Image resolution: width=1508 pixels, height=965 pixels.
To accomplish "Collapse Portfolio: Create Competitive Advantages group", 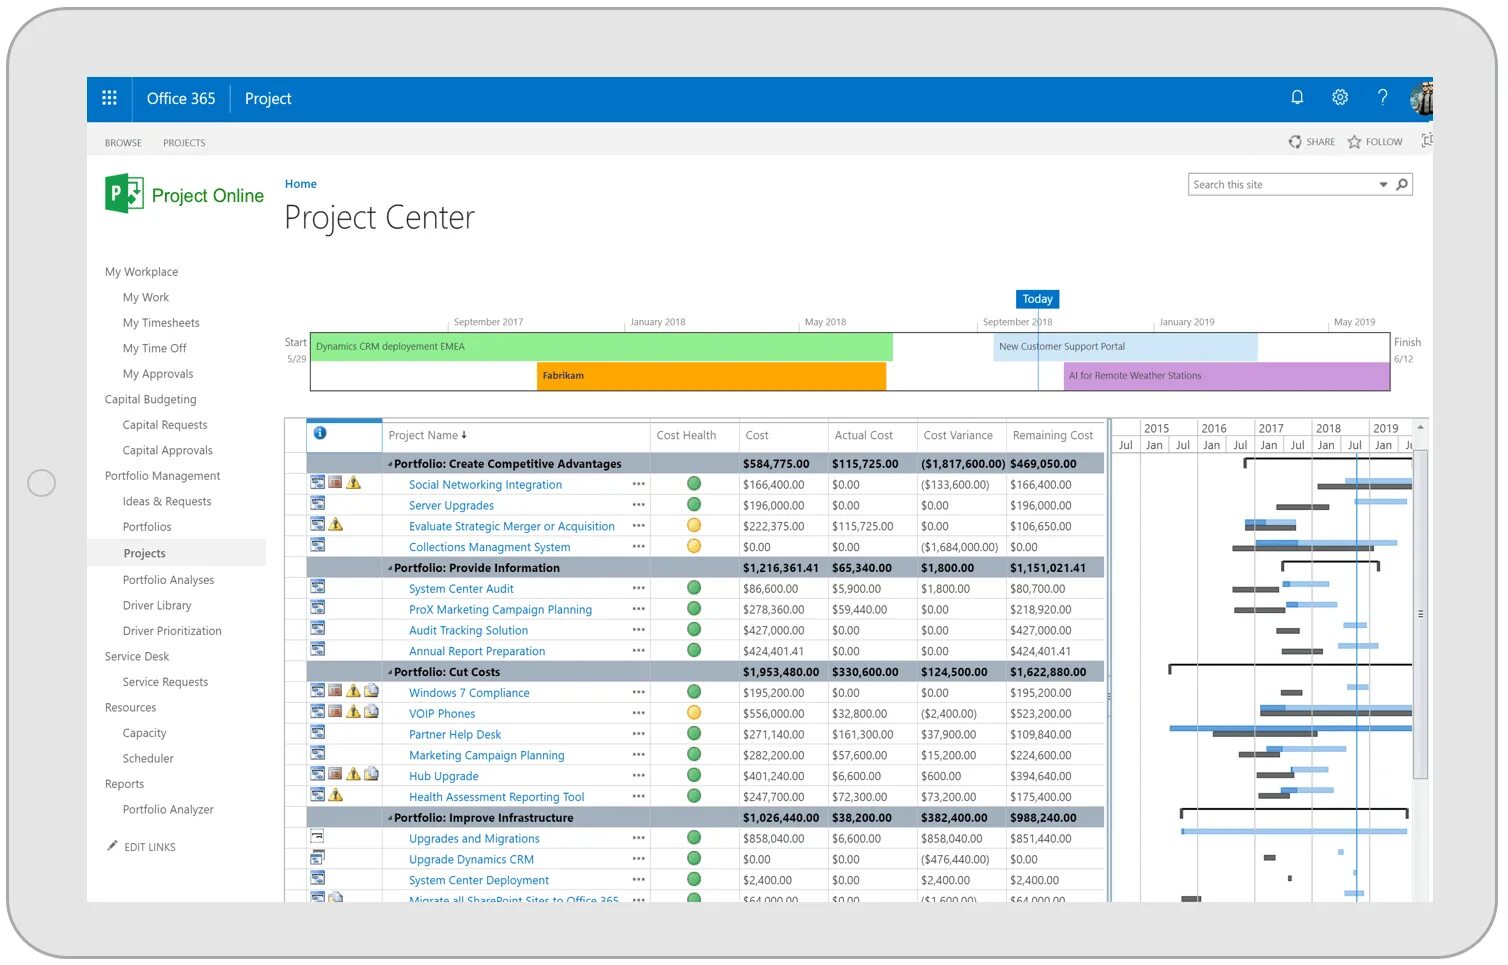I will tap(390, 464).
